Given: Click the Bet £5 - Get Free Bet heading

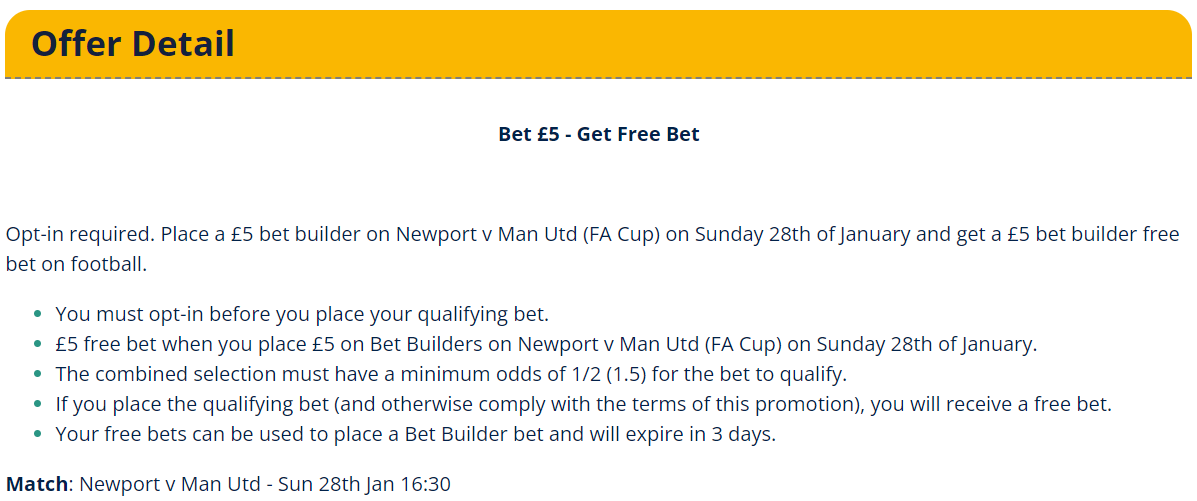Looking at the screenshot, I should 598,134.
